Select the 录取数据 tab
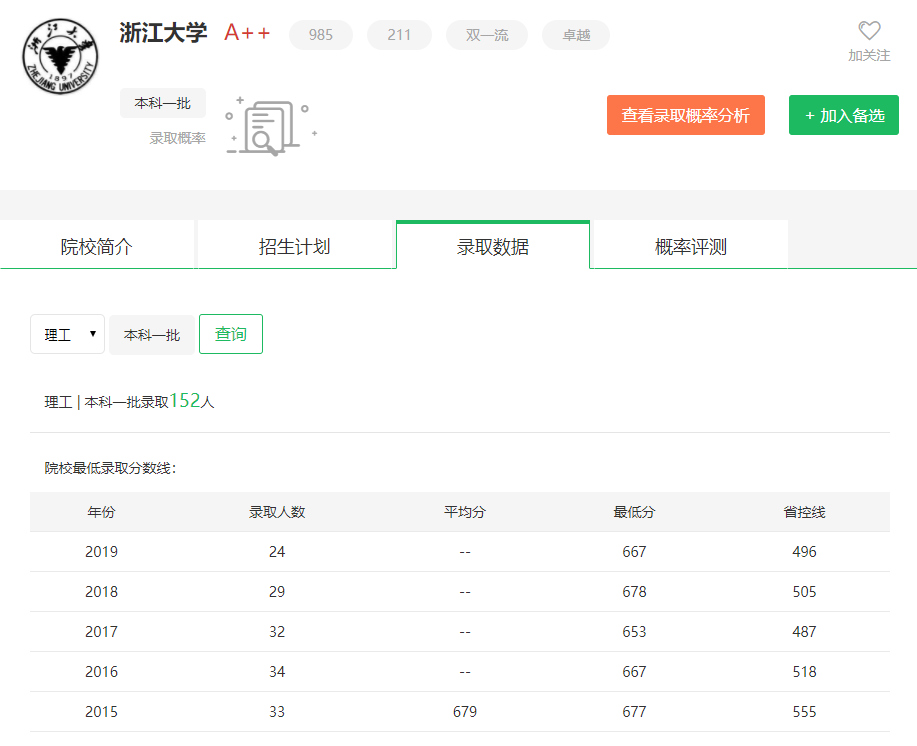 point(493,246)
